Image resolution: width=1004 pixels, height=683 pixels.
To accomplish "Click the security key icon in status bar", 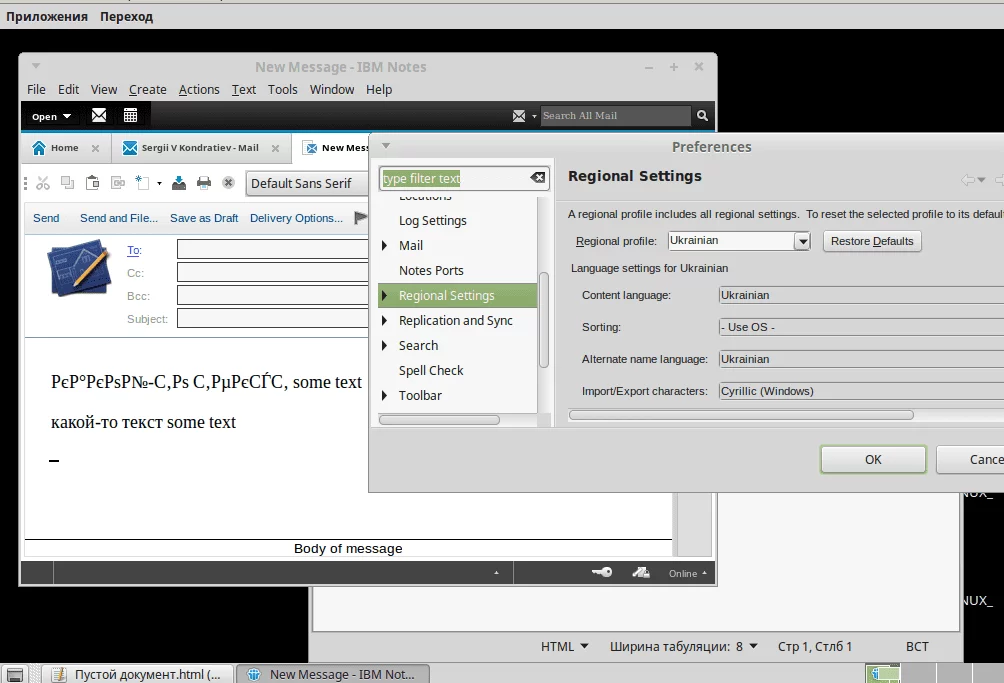I will pos(602,573).
